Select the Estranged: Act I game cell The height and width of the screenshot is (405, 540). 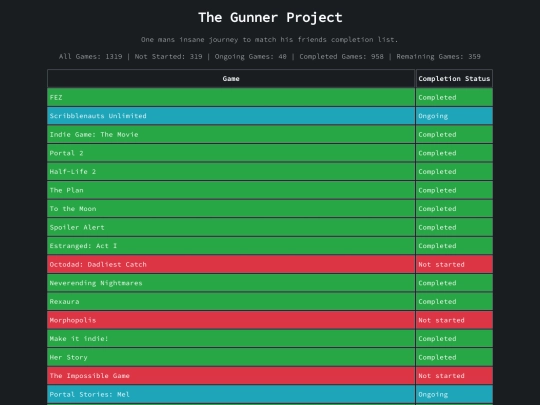coord(231,246)
